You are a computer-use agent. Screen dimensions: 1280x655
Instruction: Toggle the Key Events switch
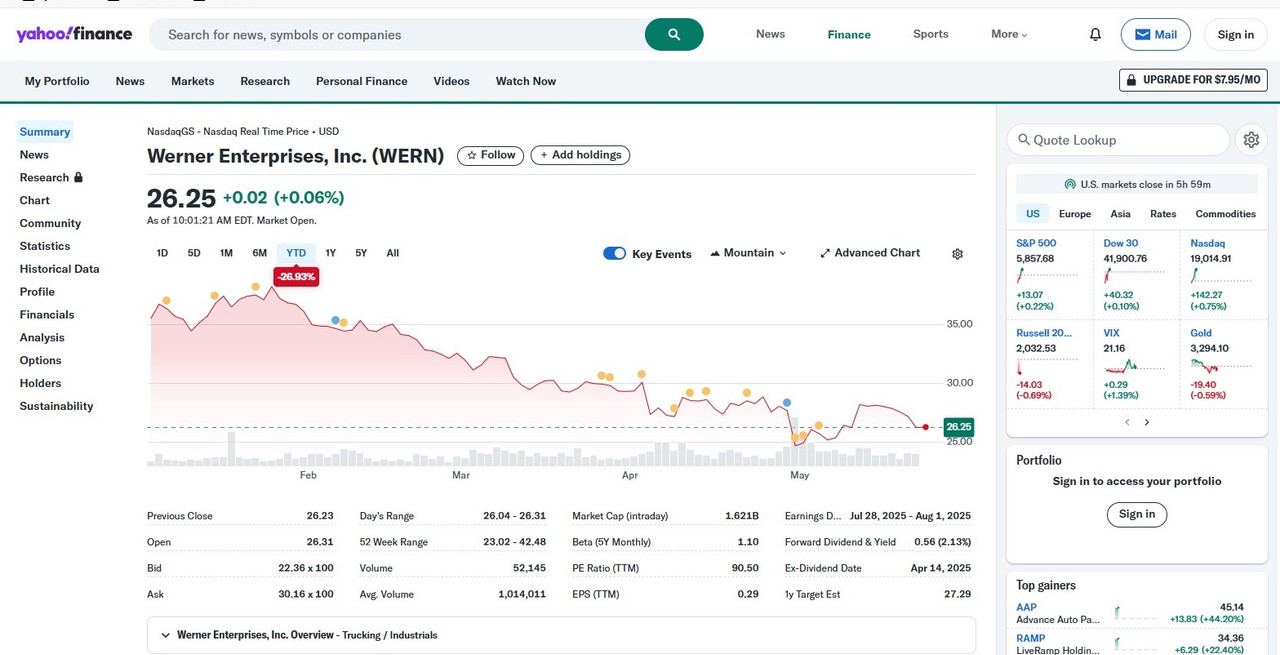coord(614,253)
